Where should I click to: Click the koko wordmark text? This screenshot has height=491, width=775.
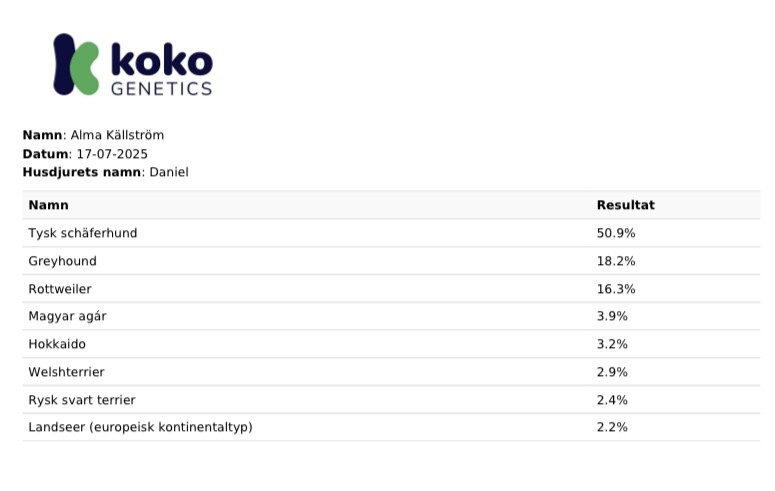click(x=162, y=60)
